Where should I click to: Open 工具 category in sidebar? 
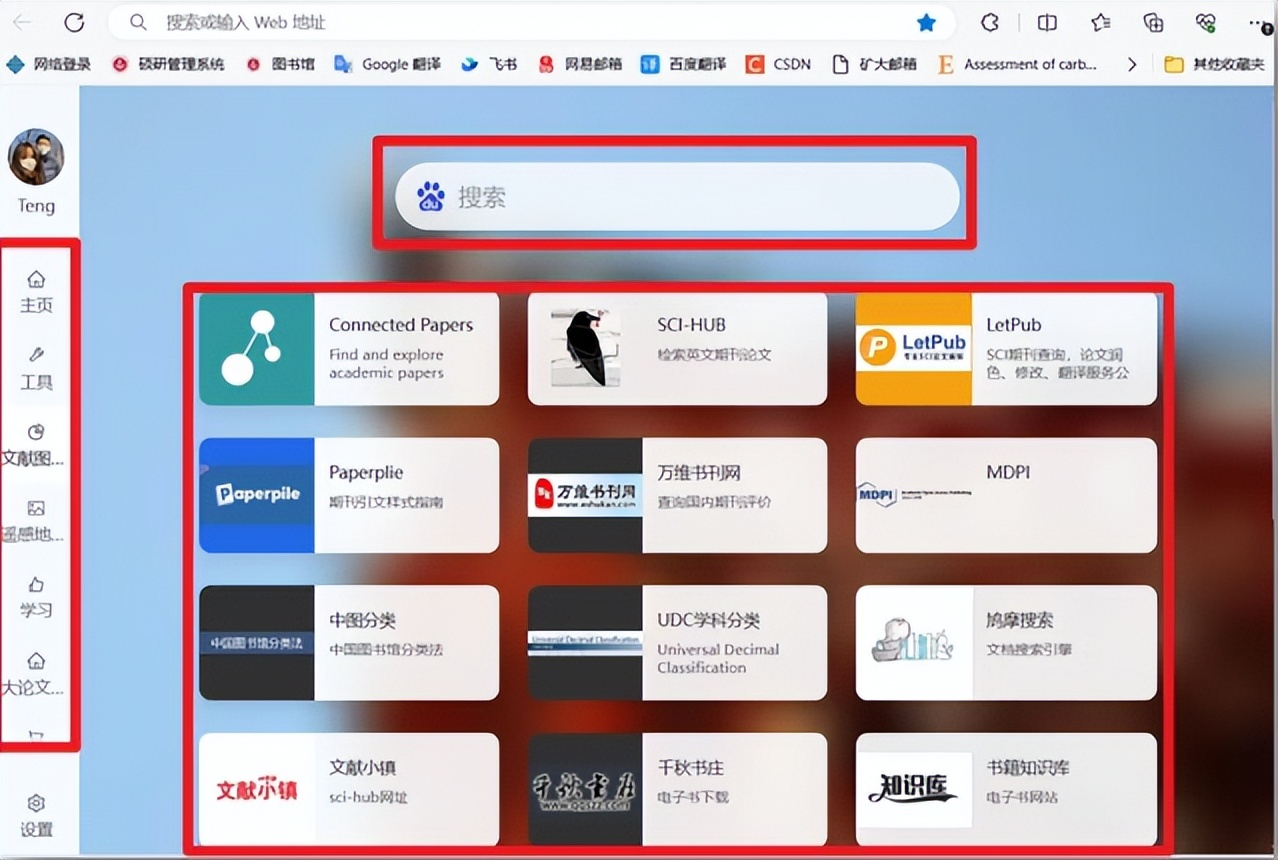coord(36,368)
